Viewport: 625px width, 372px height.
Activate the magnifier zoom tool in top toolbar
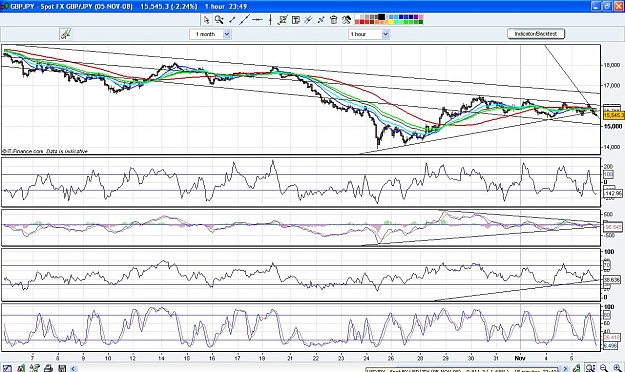tap(219, 20)
